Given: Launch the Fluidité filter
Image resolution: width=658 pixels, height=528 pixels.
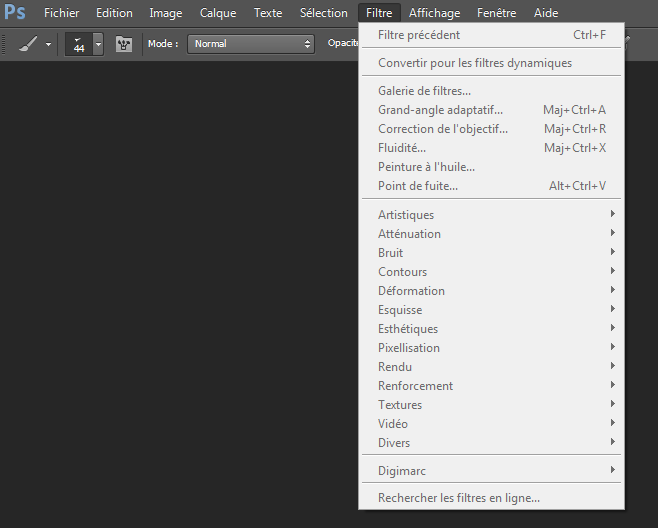Looking at the screenshot, I should click(491, 148).
